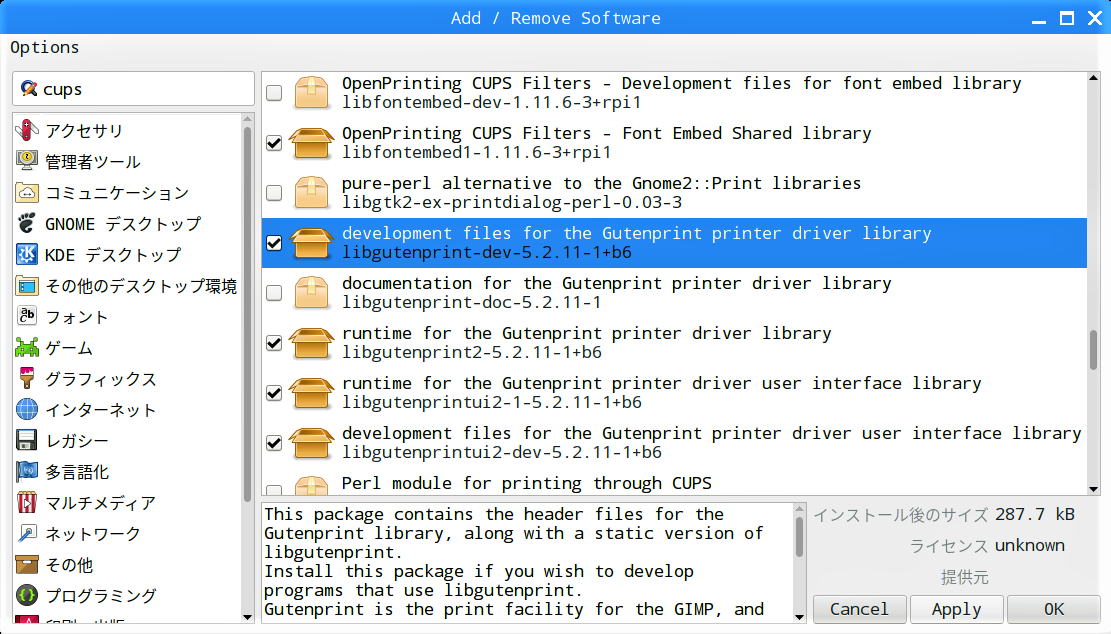Select the インターネット globe icon
This screenshot has height=634, width=1111.
pyautogui.click(x=27, y=409)
